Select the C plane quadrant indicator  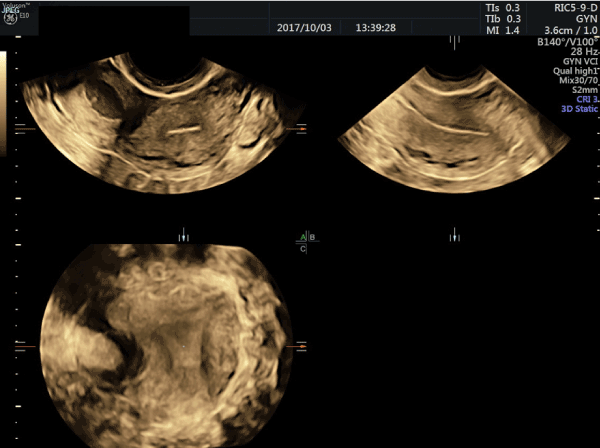point(303,249)
